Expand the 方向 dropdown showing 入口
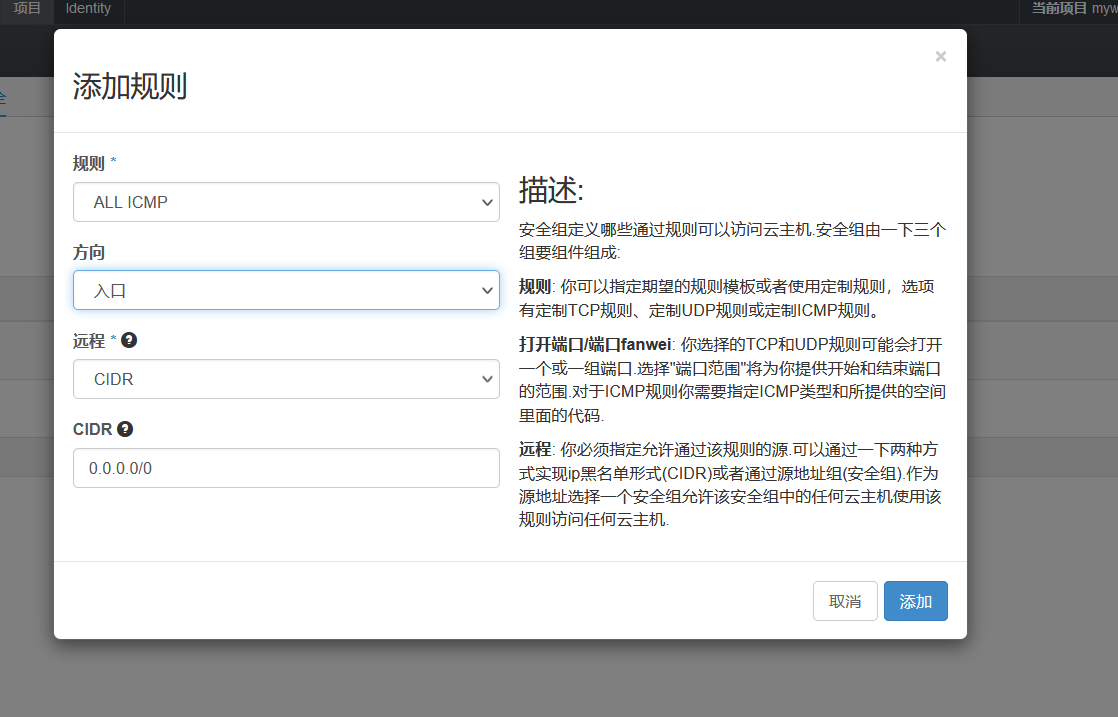 [286, 290]
